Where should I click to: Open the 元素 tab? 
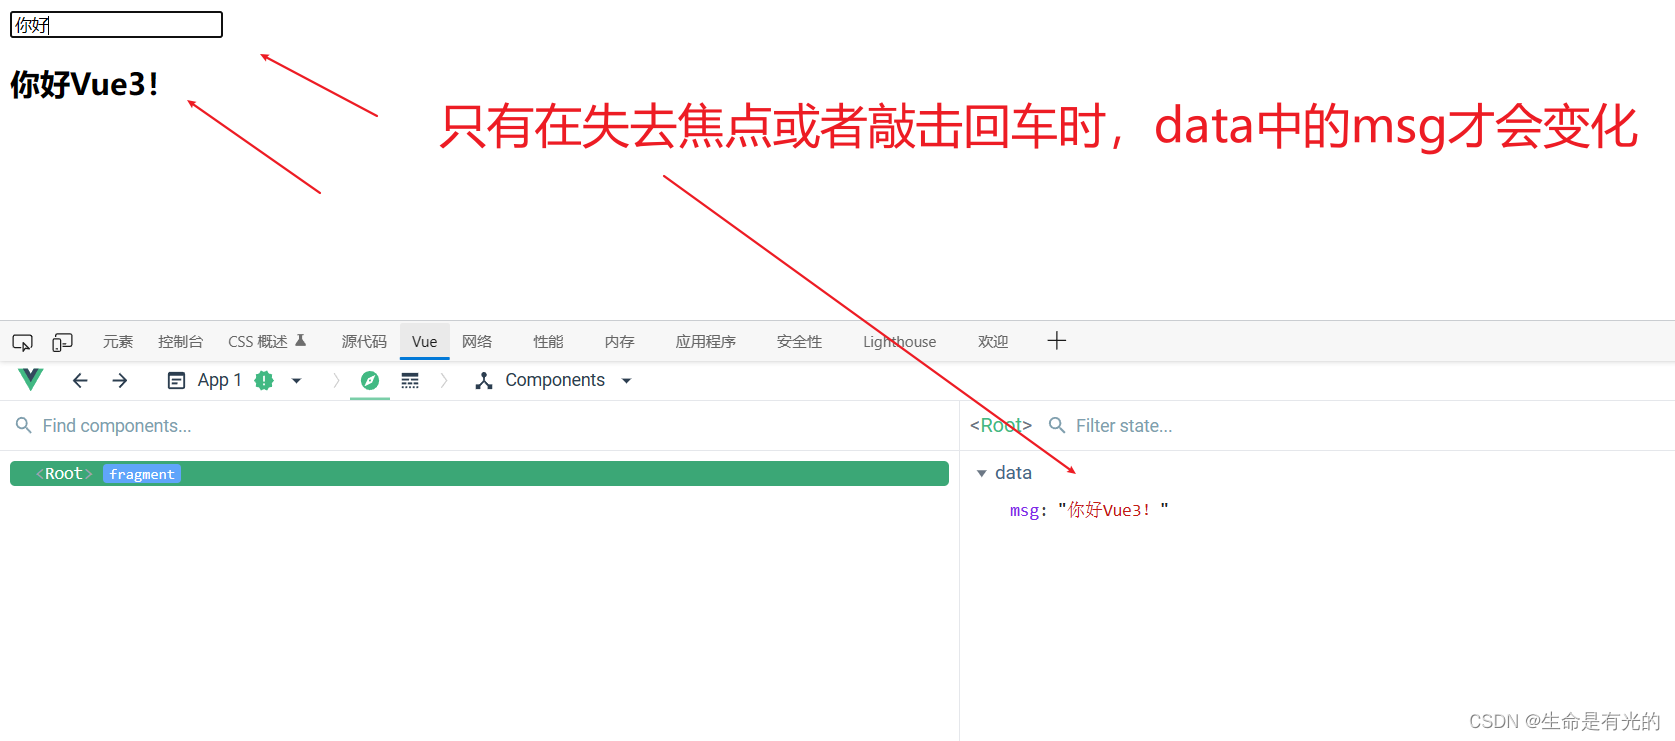pos(118,342)
